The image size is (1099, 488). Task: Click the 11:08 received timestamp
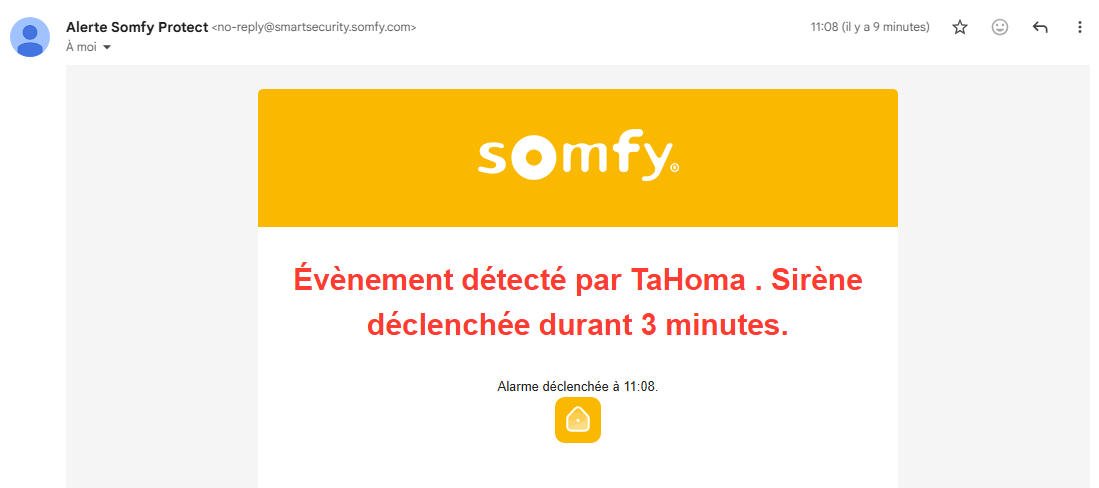(x=870, y=27)
